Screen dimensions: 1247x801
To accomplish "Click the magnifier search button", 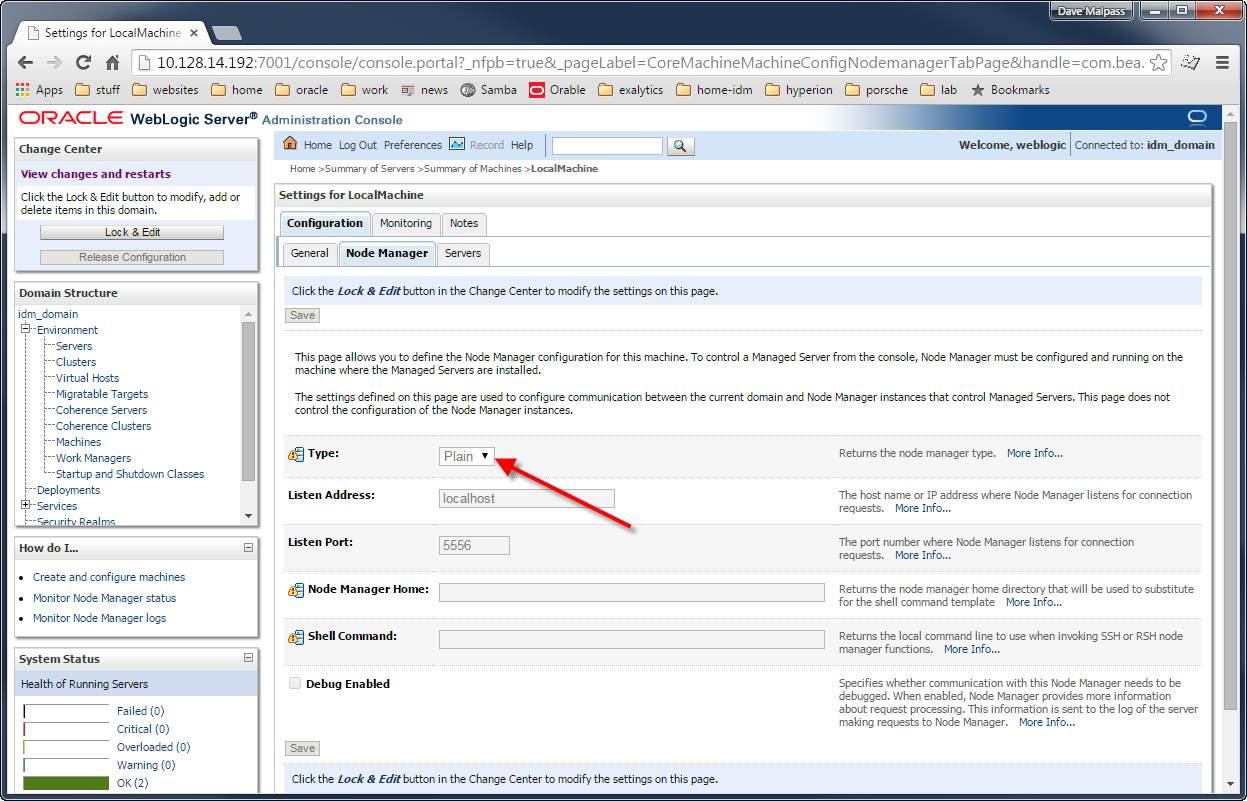I will click(680, 146).
